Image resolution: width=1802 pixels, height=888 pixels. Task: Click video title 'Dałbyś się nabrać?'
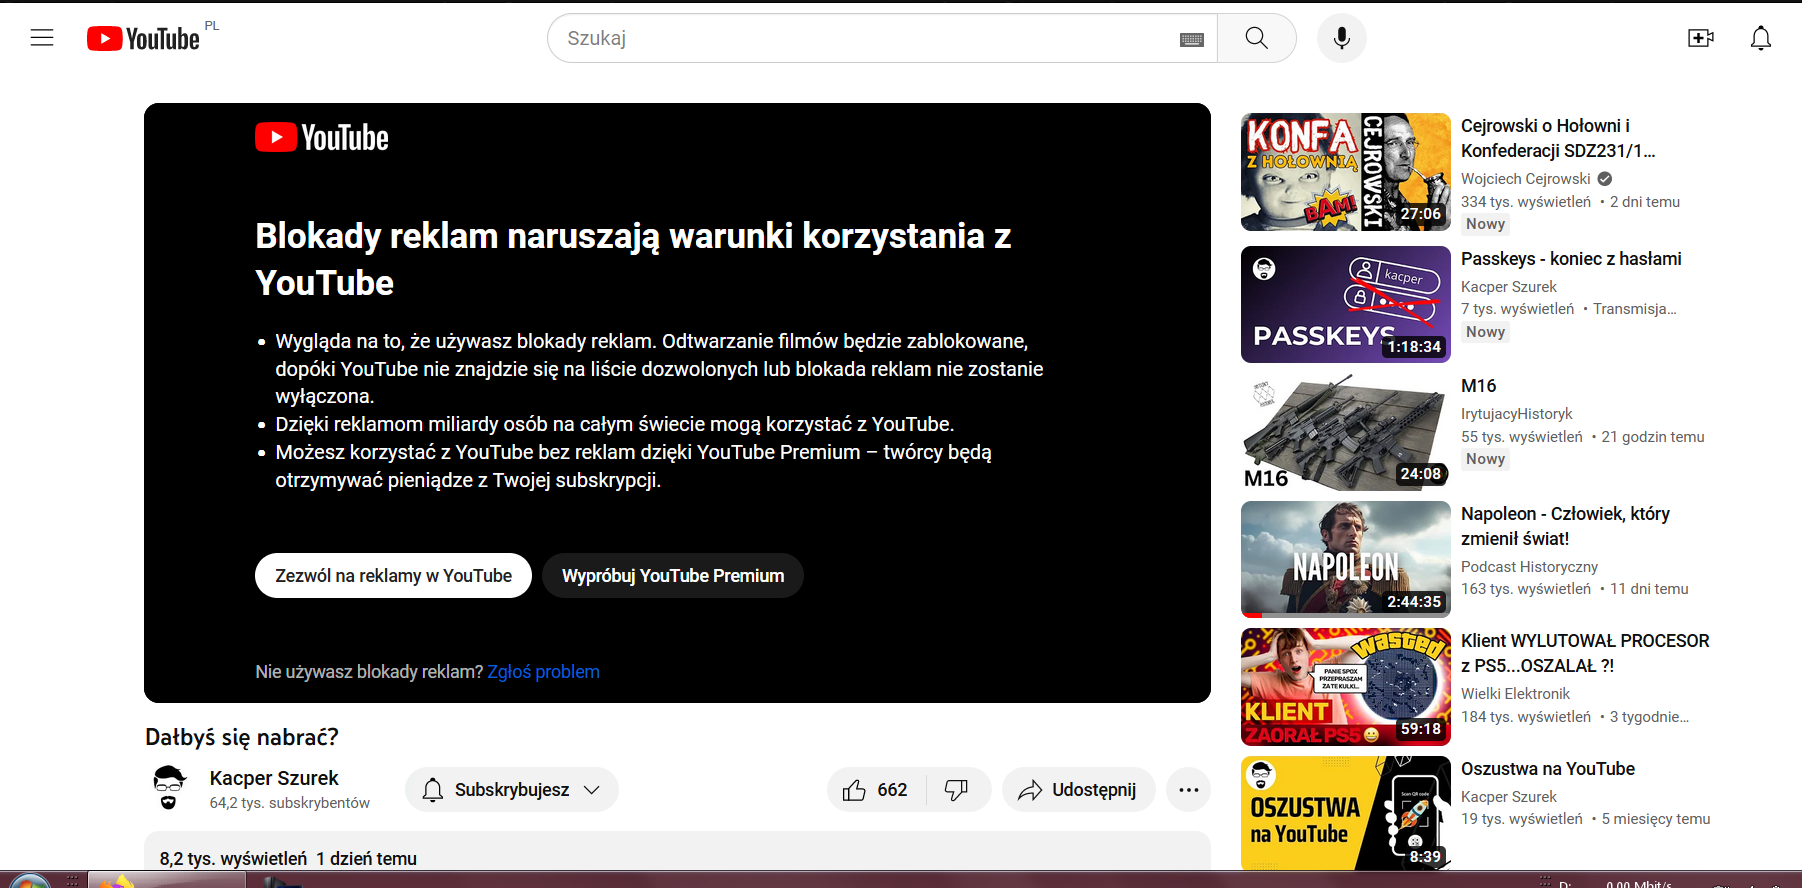point(242,738)
